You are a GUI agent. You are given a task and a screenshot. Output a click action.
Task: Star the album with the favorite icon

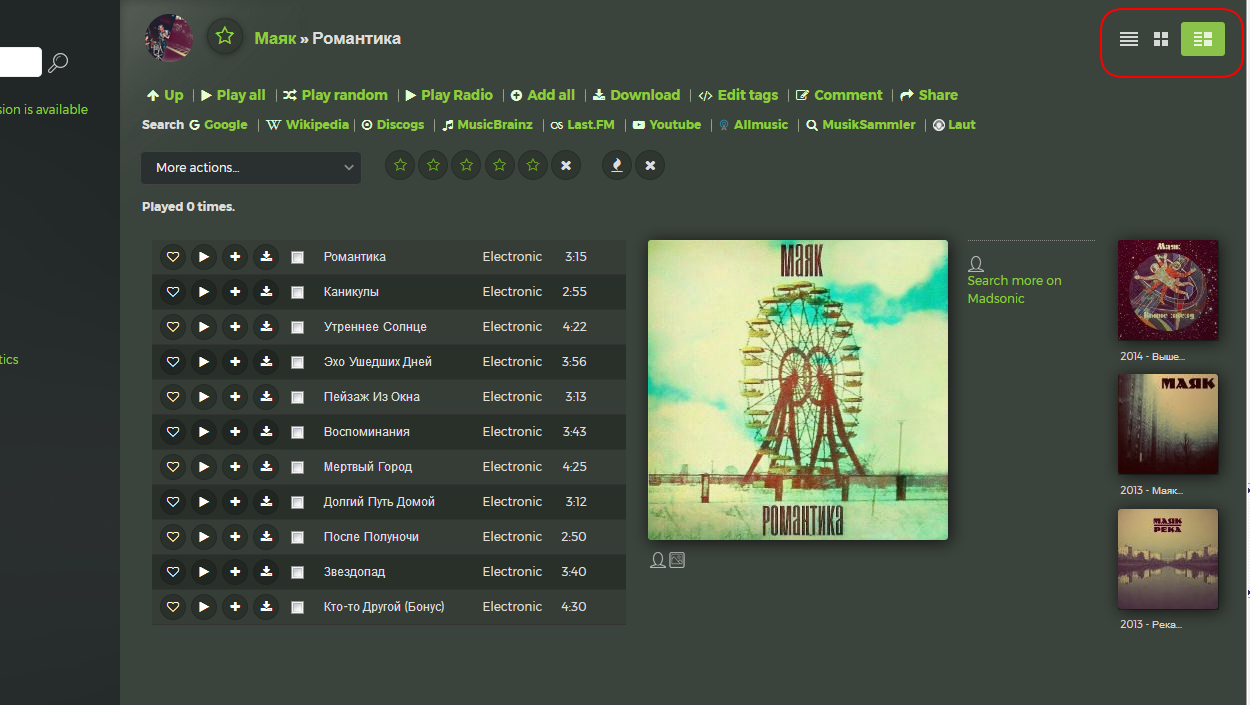[225, 37]
